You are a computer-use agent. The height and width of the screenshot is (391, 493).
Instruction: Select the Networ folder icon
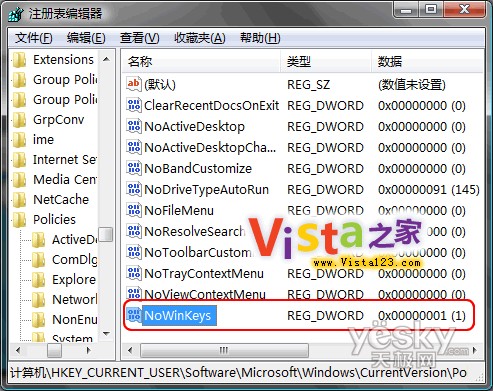pos(39,300)
